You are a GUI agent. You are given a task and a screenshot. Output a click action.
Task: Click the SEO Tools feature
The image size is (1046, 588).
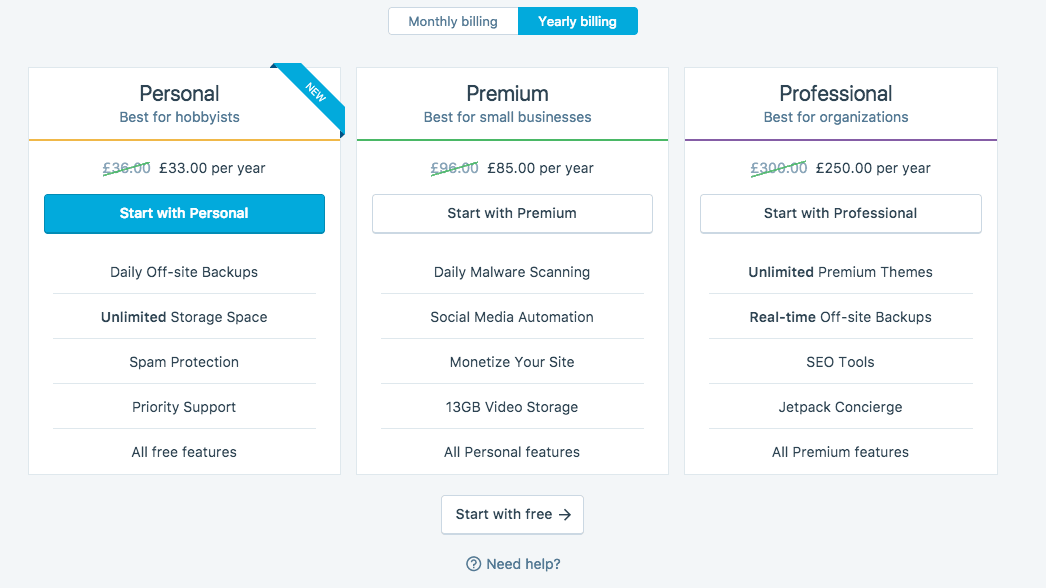click(841, 362)
